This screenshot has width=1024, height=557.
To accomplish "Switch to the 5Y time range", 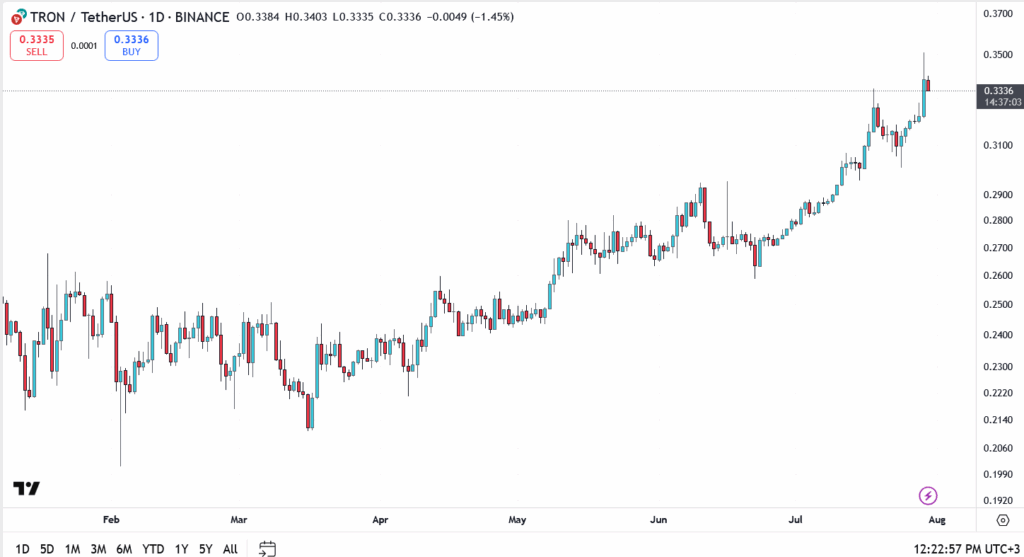I will [205, 549].
